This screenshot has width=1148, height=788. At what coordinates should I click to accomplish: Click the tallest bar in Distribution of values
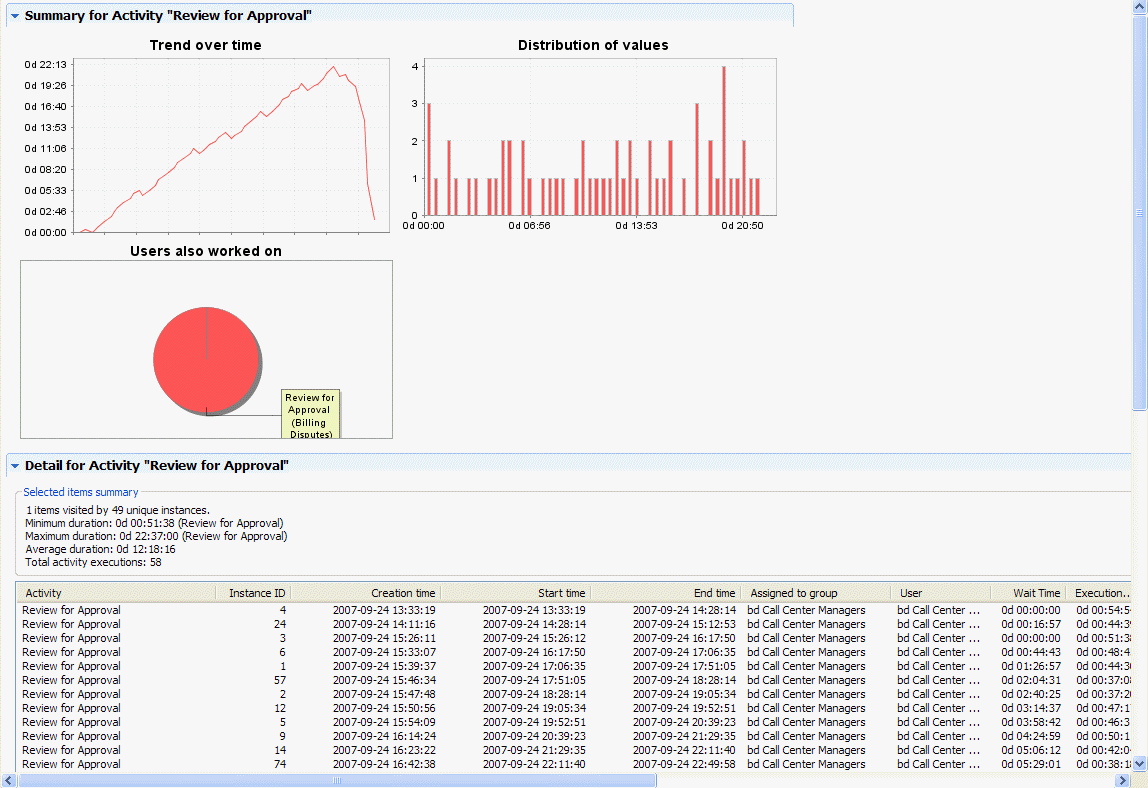point(723,141)
